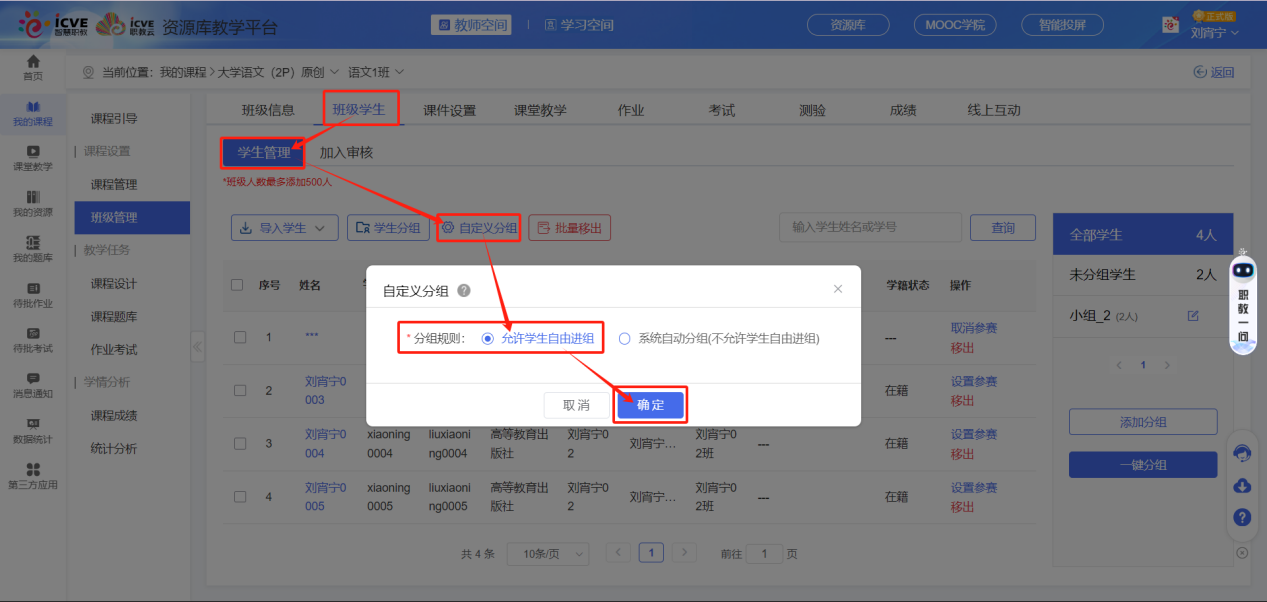Screen dimensions: 1267x602
Task: Click the 一键分组 button
Action: 1142,464
